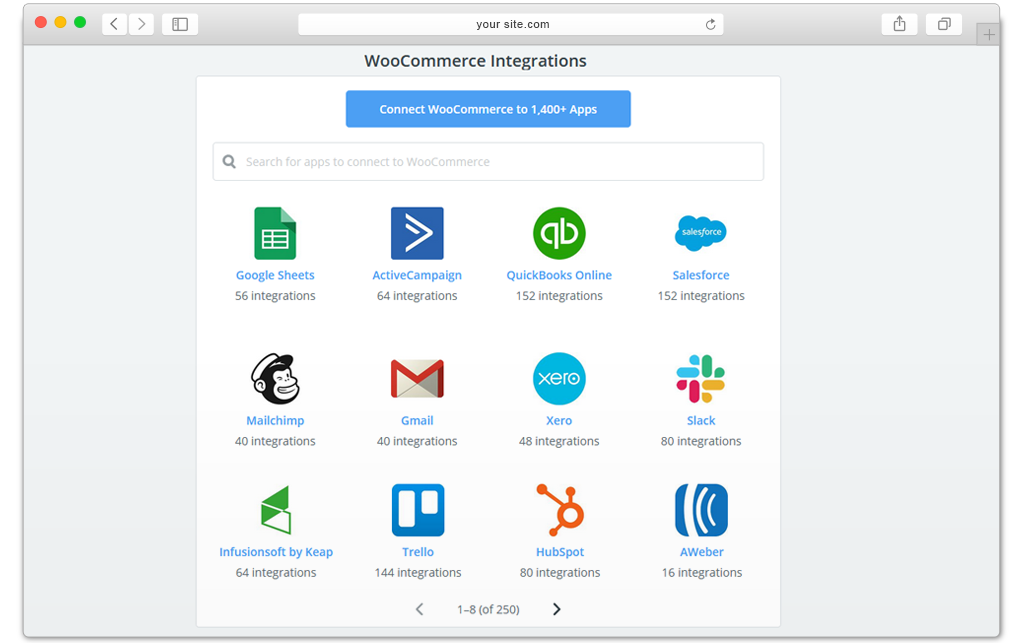Select the Mailchimp monkey icon
Viewport: 1024px width, 643px height.
(x=275, y=379)
